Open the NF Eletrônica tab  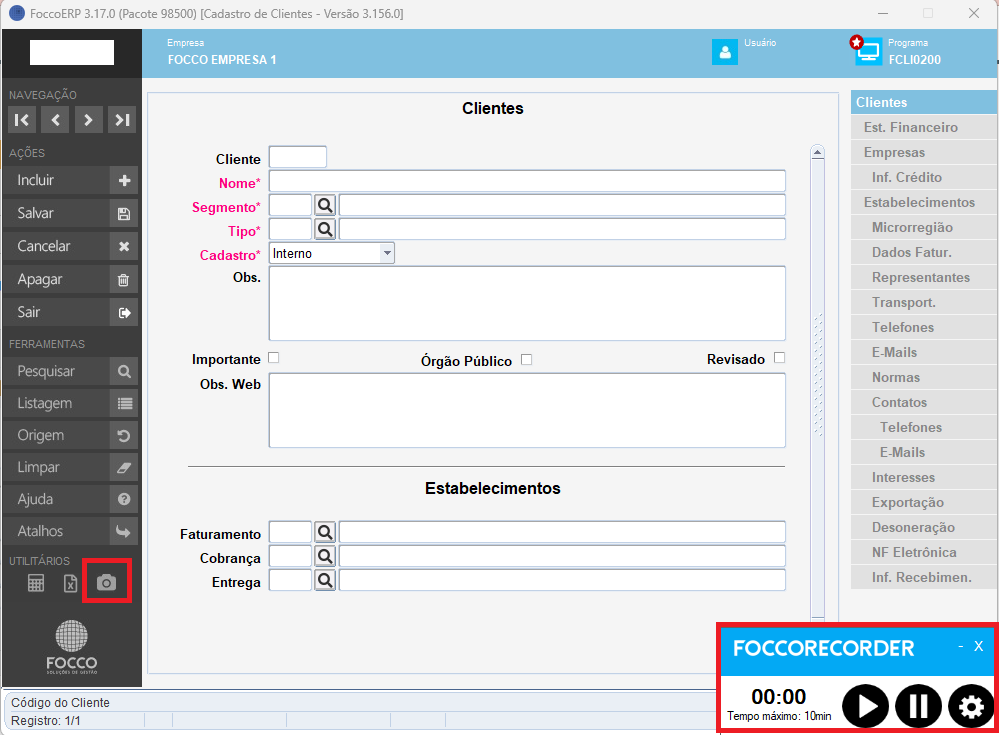924,553
